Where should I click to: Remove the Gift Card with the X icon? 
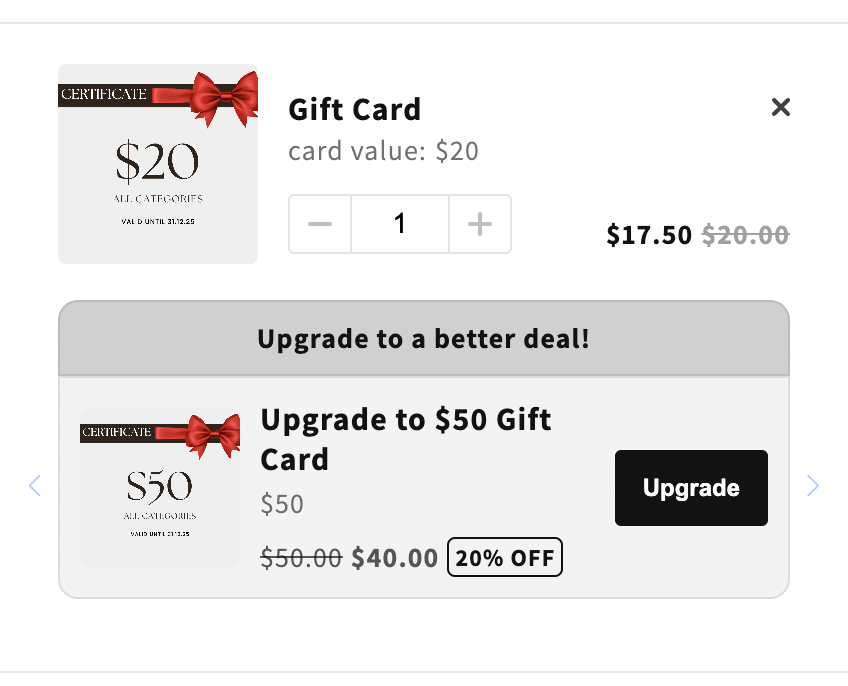780,107
